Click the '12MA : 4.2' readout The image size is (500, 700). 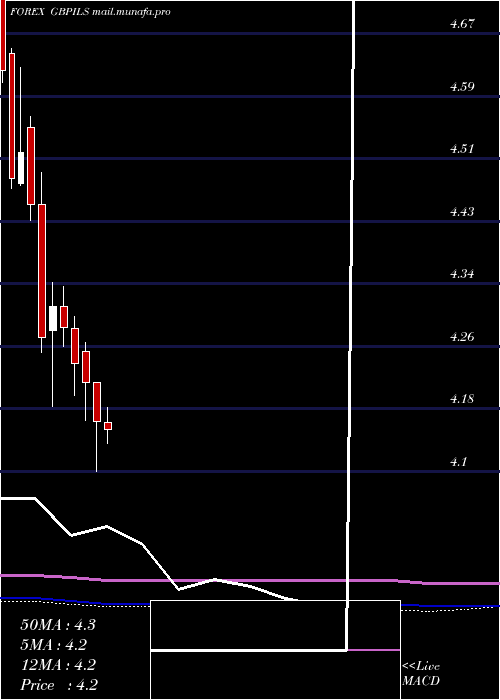[x=58, y=665]
